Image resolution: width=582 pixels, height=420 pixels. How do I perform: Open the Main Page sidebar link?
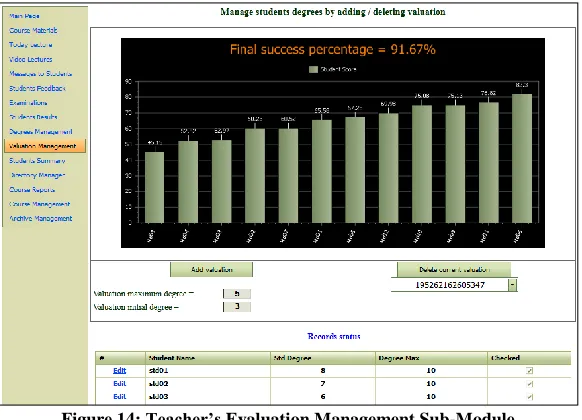click(x=24, y=16)
